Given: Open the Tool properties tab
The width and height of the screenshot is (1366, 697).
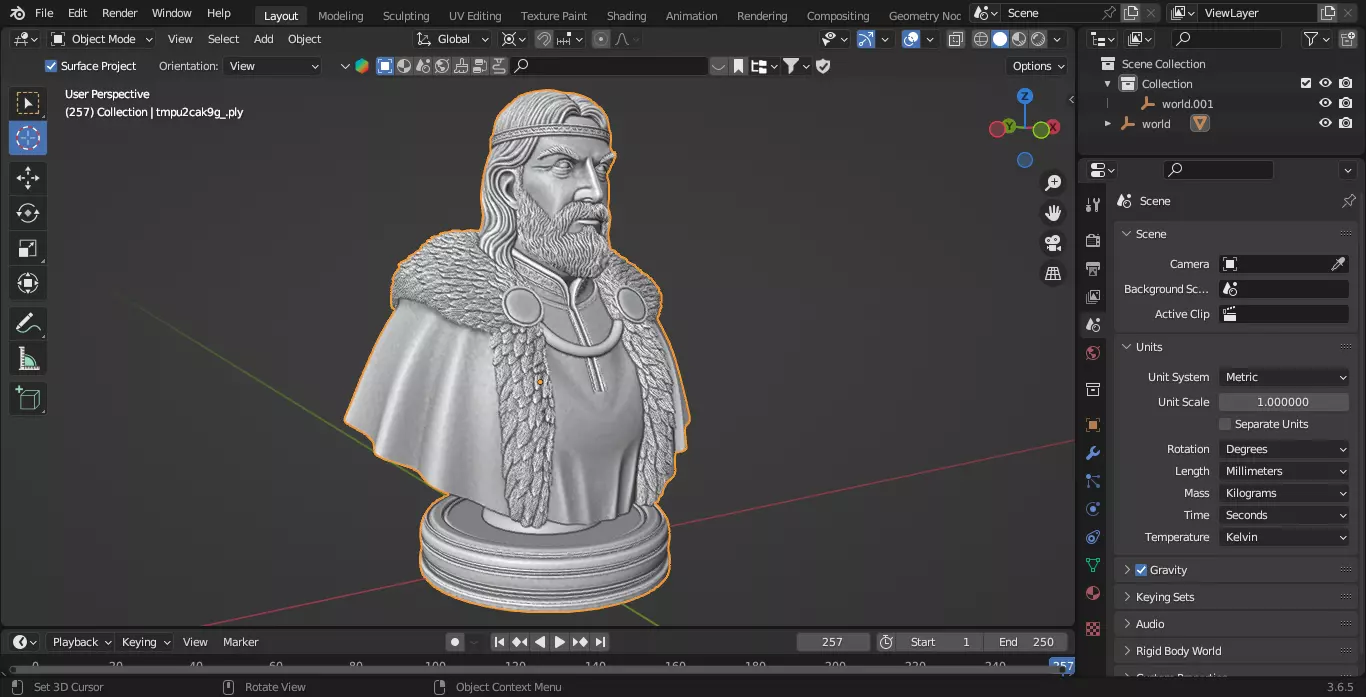Looking at the screenshot, I should click(1093, 205).
